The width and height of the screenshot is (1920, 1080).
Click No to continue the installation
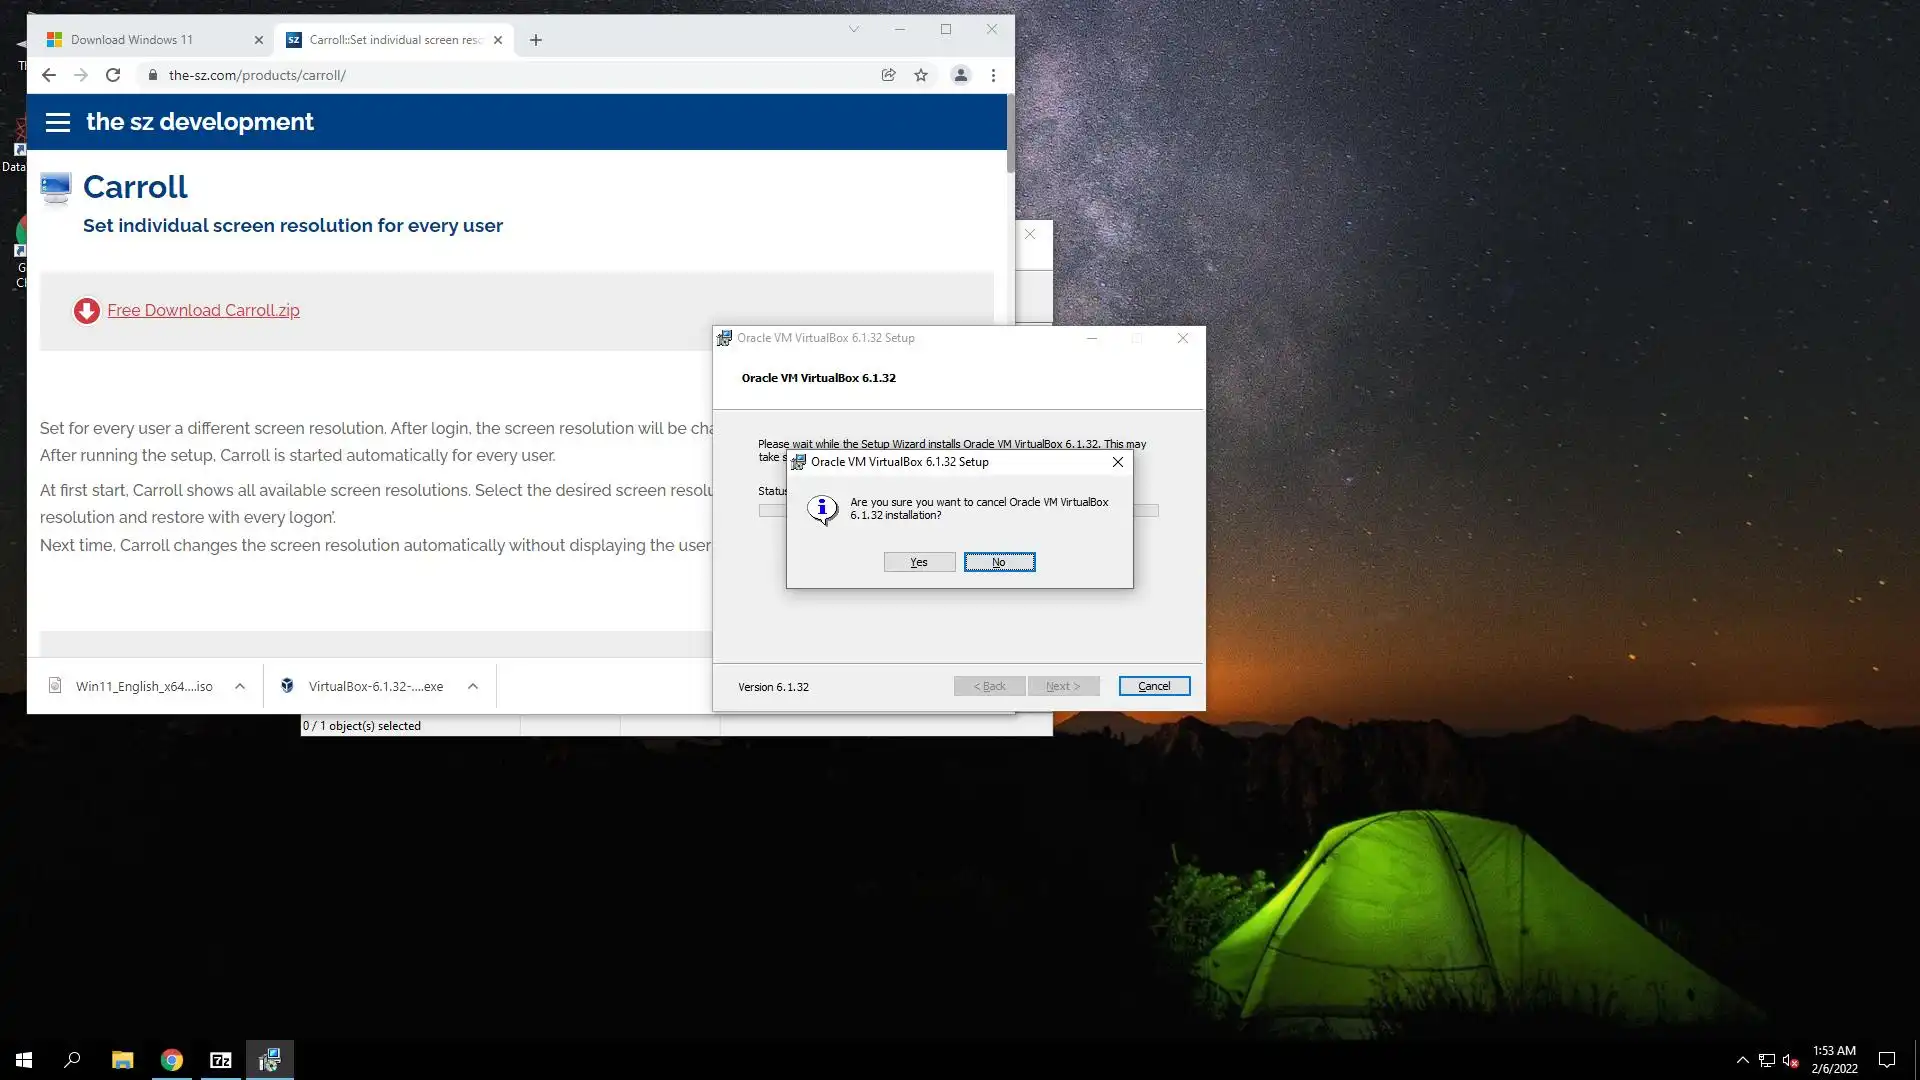(x=999, y=562)
